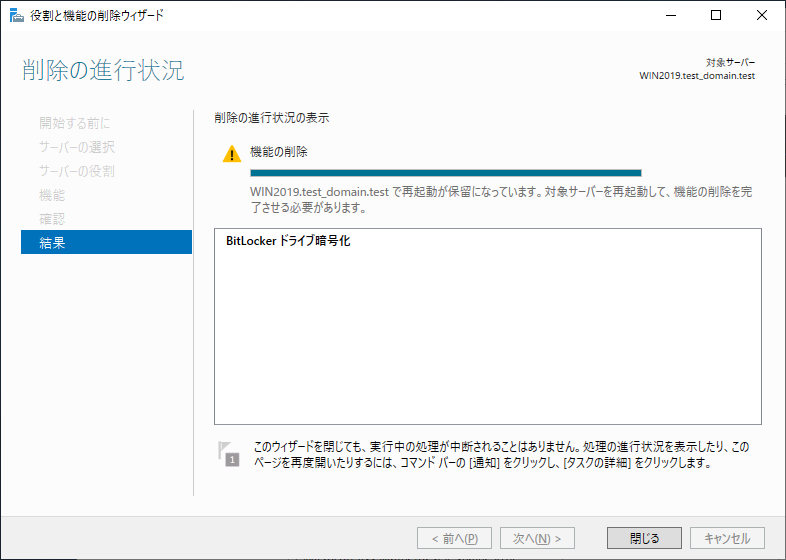Screen dimensions: 786x560
Task: Select 機能 step in sidebar
Action: [x=52, y=195]
